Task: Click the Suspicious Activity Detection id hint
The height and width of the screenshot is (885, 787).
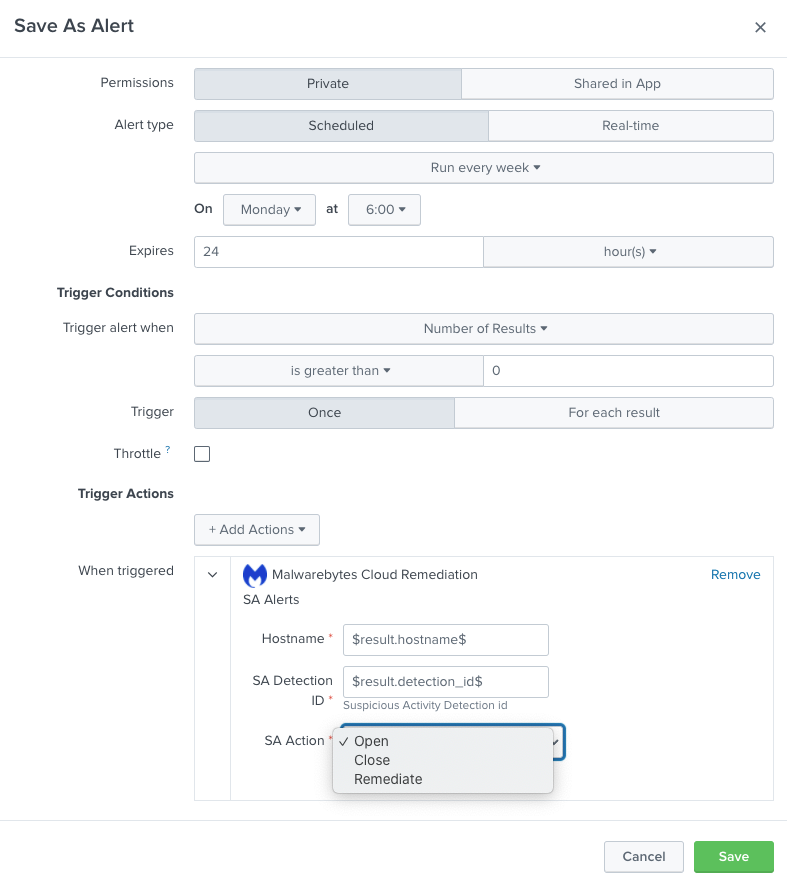Action: (425, 705)
